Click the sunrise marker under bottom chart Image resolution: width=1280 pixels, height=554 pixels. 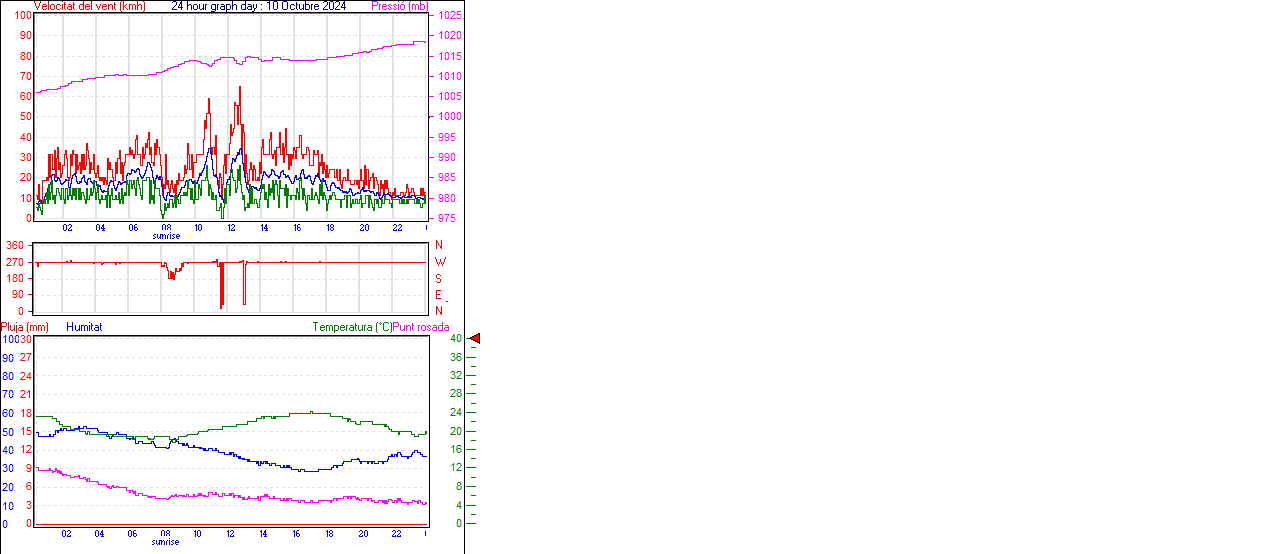coord(166,542)
